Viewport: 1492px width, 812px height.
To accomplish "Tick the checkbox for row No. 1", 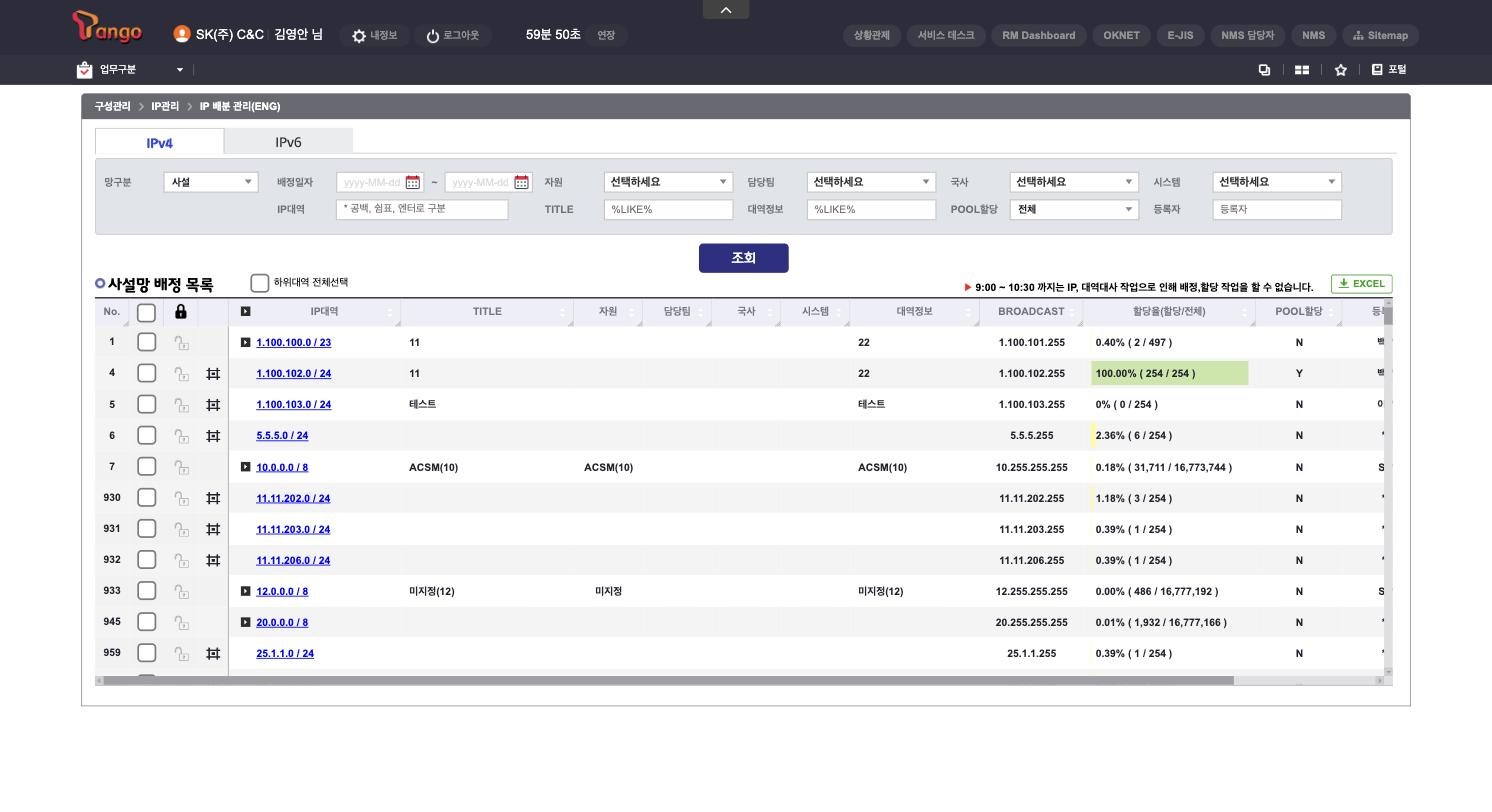I will [146, 342].
